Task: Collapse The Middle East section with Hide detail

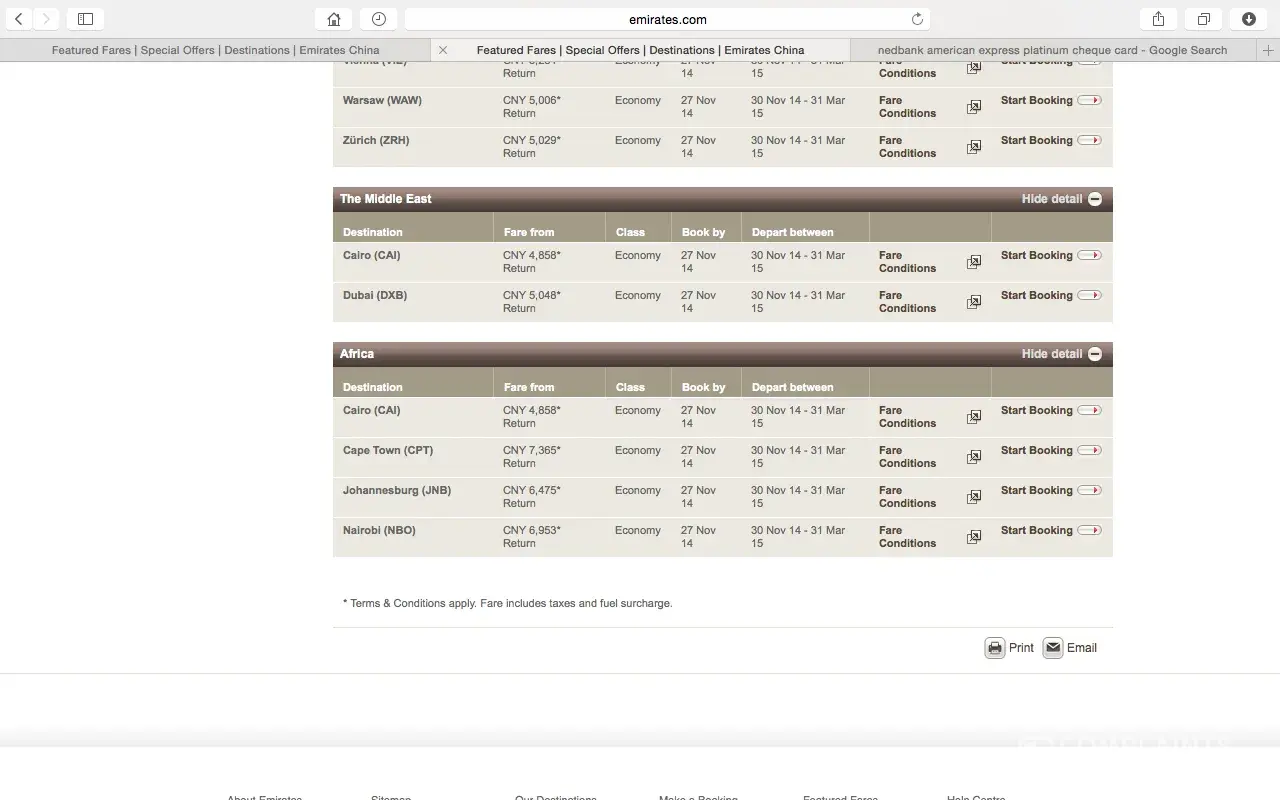Action: [x=1061, y=199]
